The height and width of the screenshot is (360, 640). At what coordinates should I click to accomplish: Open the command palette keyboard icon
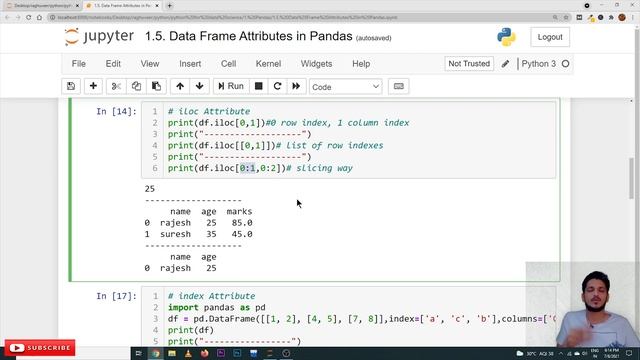(x=398, y=86)
